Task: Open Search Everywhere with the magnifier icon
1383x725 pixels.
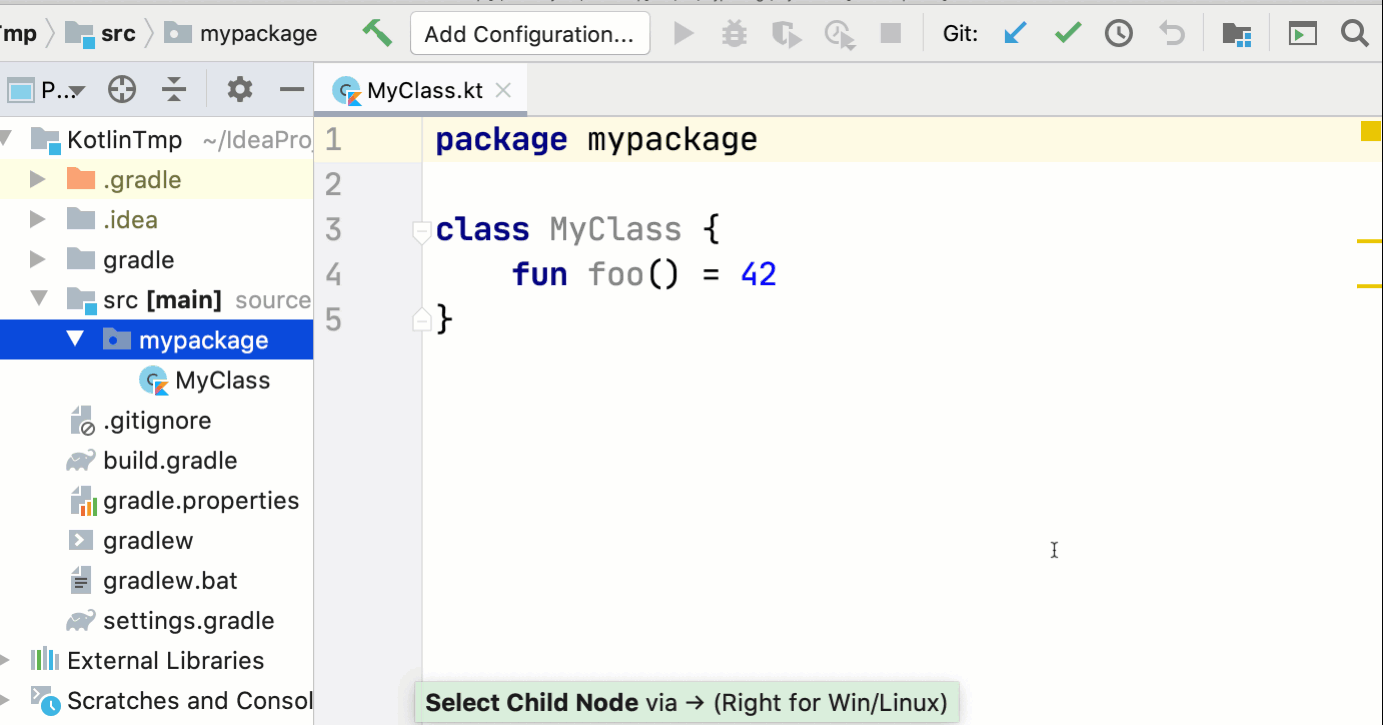Action: point(1355,33)
